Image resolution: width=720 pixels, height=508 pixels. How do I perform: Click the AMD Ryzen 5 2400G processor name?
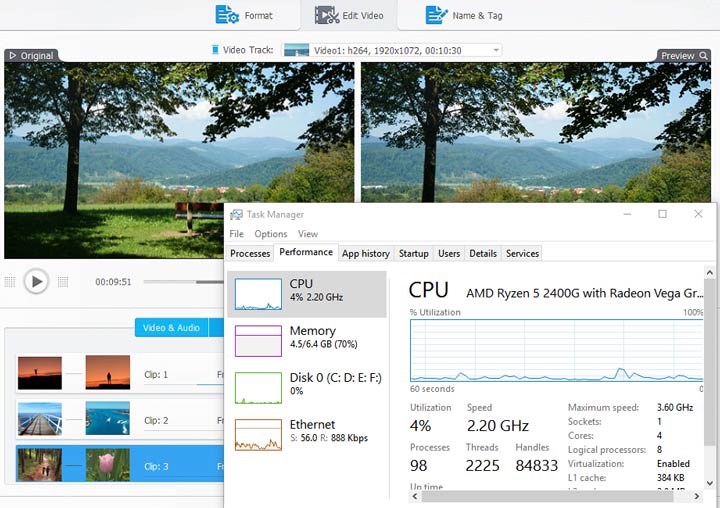[x=584, y=293]
